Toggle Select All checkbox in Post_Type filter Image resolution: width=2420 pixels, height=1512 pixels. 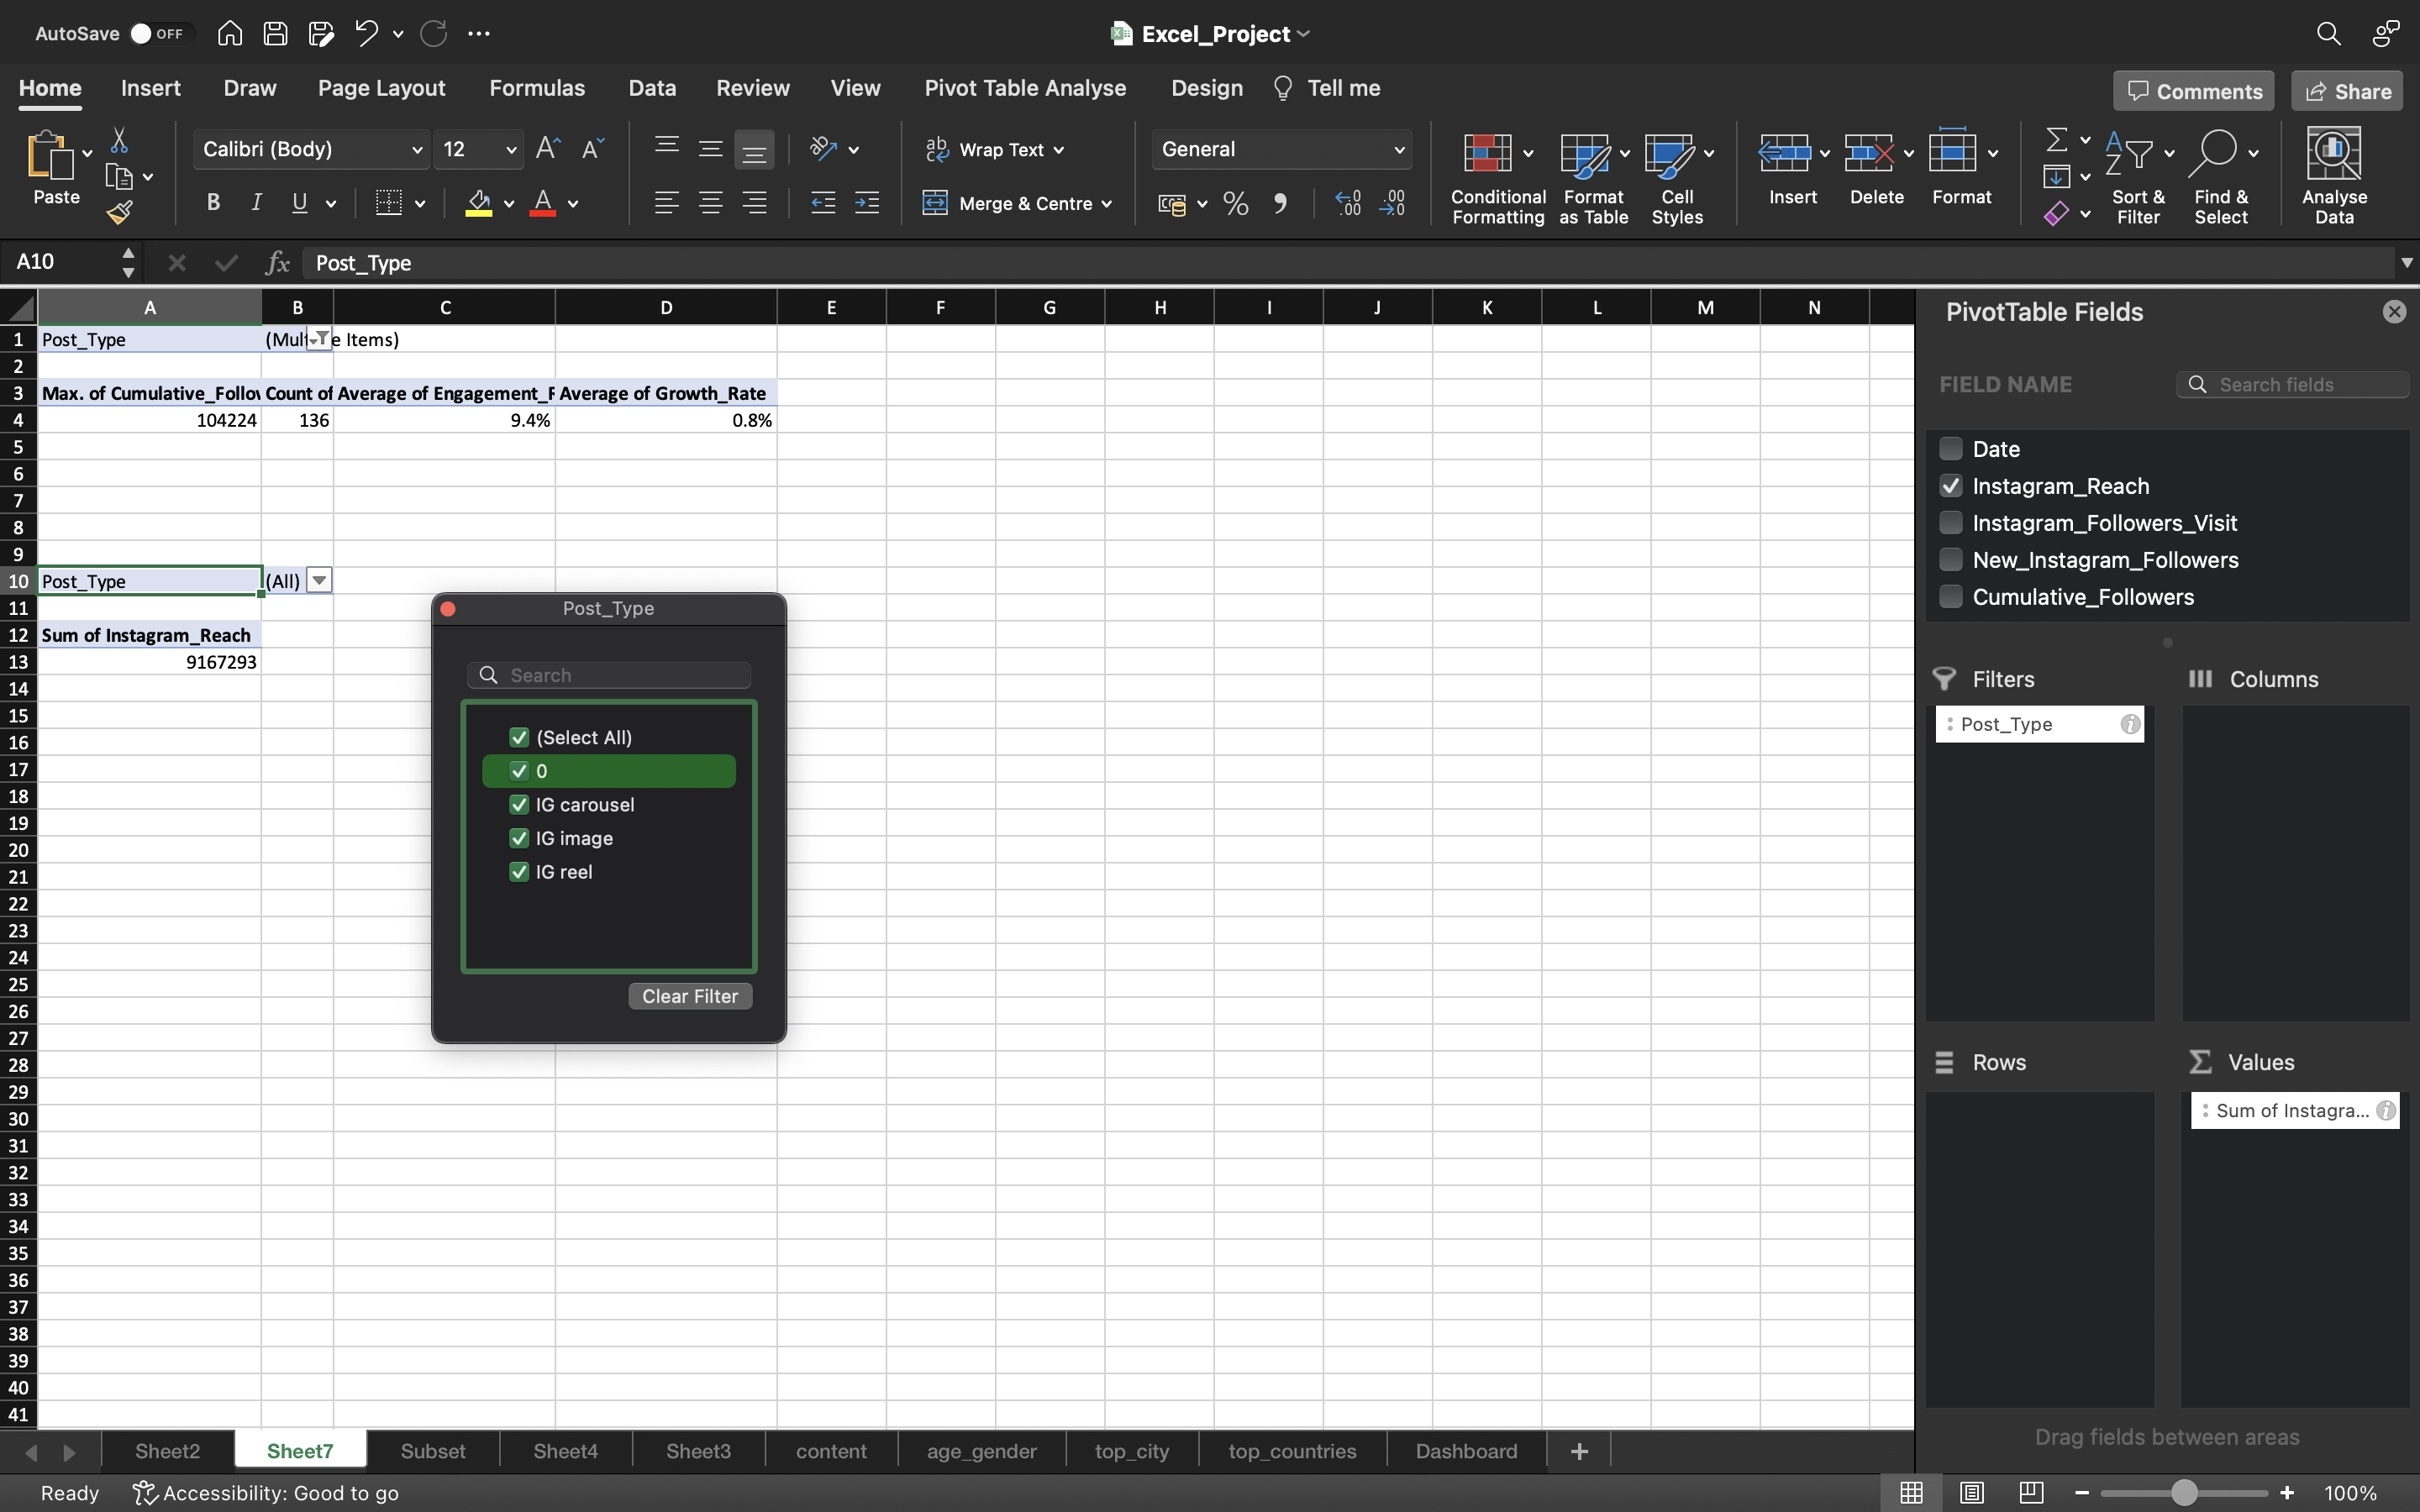pyautogui.click(x=519, y=737)
